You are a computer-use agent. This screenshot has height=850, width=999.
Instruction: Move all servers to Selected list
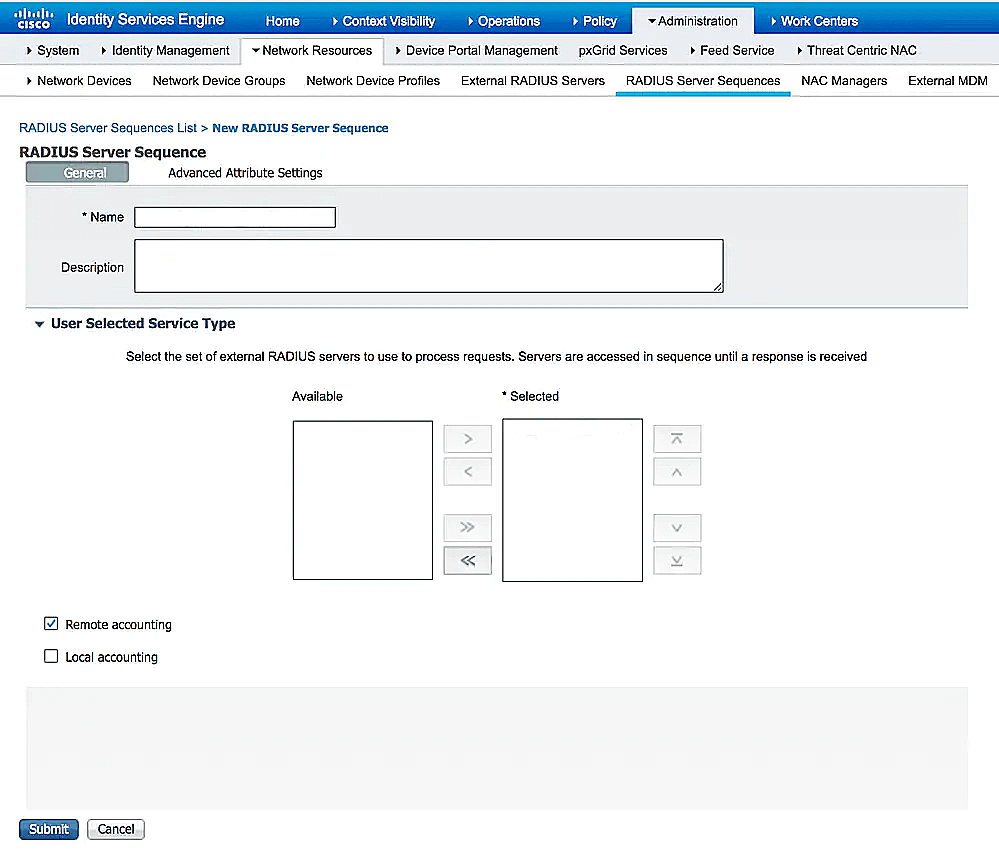click(468, 528)
